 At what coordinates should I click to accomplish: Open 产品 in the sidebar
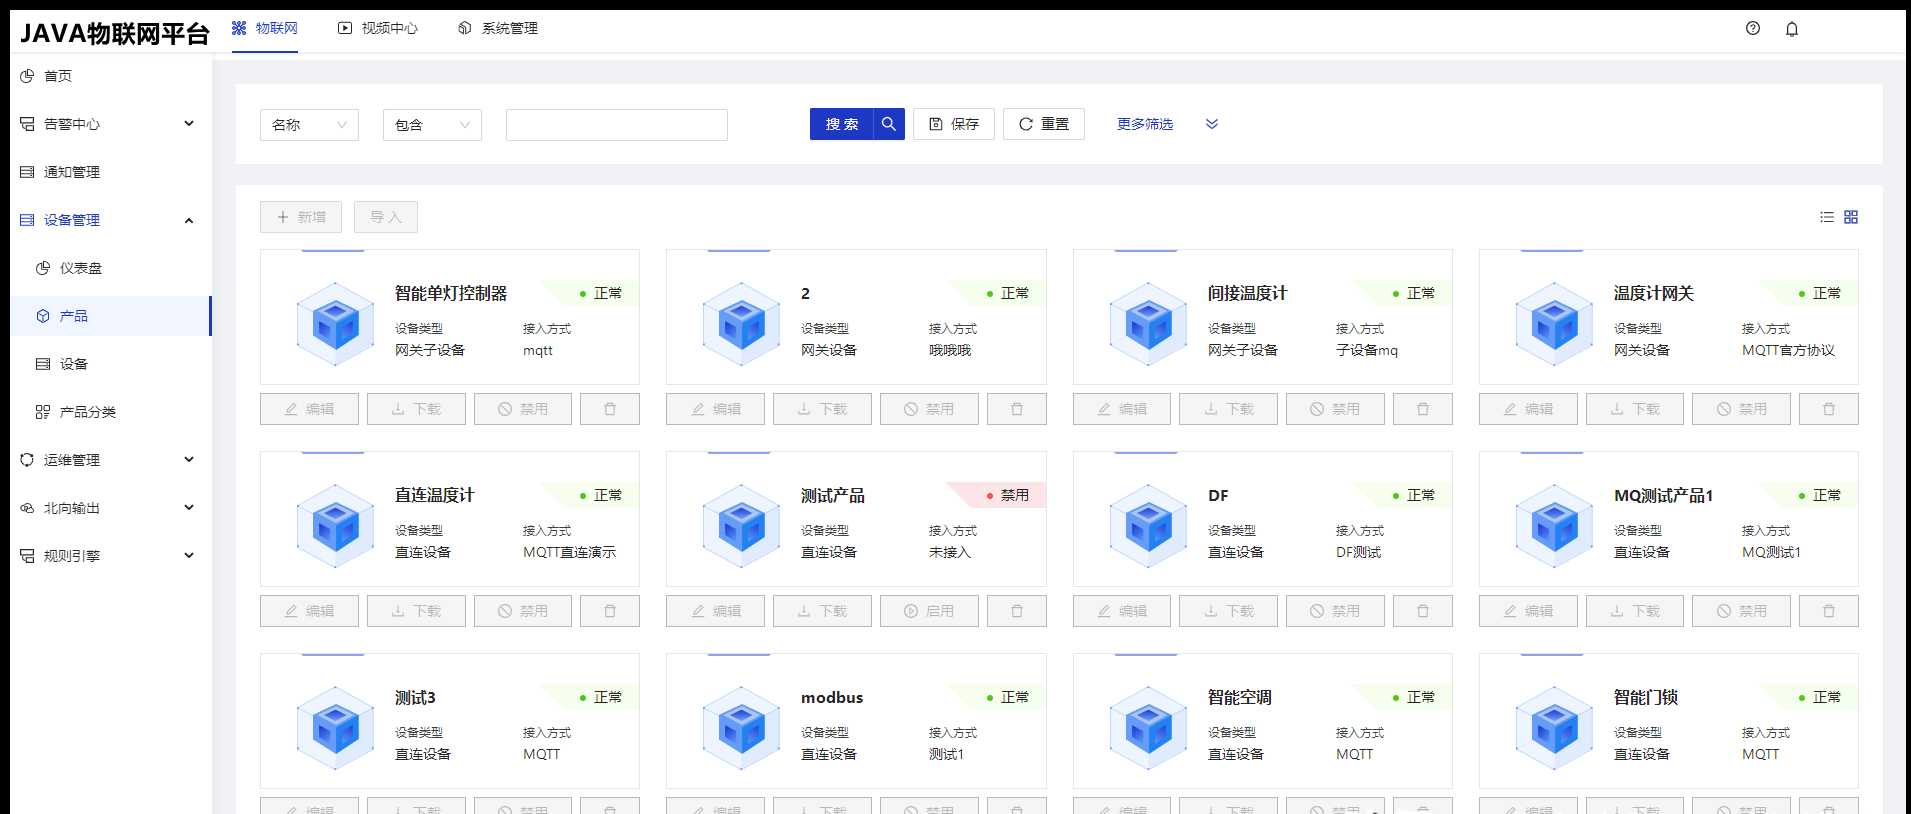point(111,316)
